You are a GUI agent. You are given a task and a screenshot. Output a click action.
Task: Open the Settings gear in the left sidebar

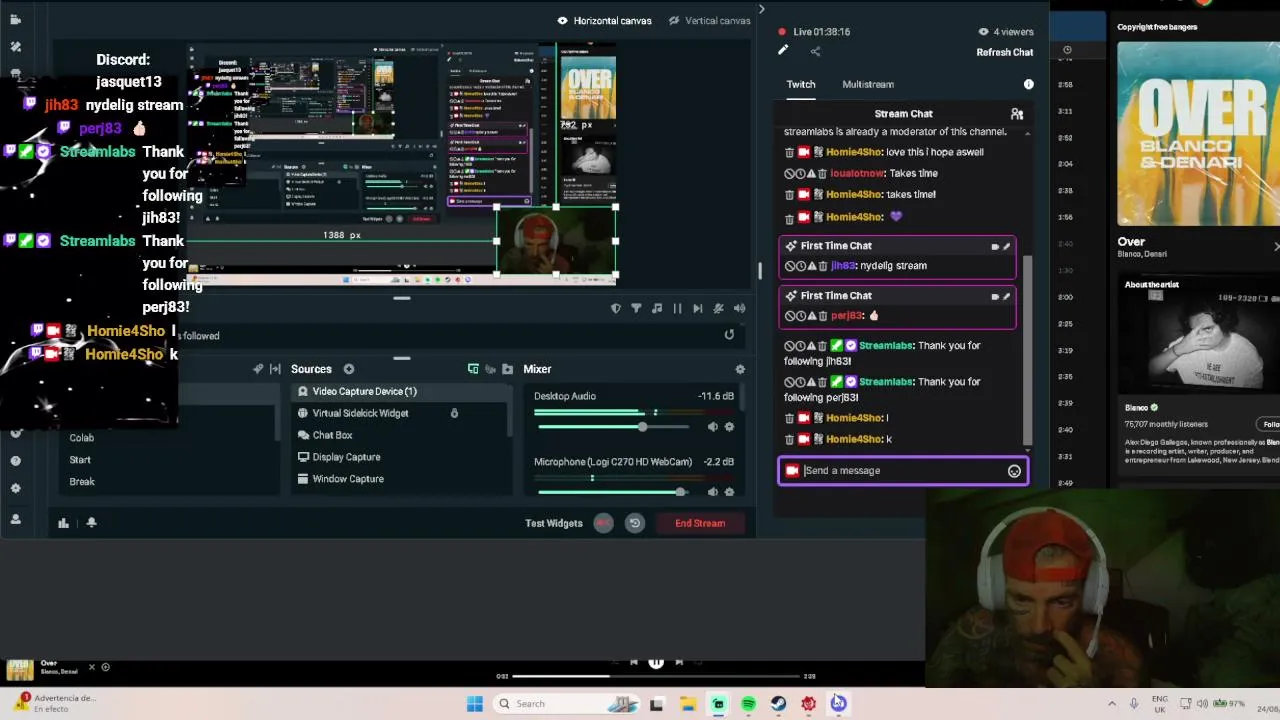pos(15,488)
